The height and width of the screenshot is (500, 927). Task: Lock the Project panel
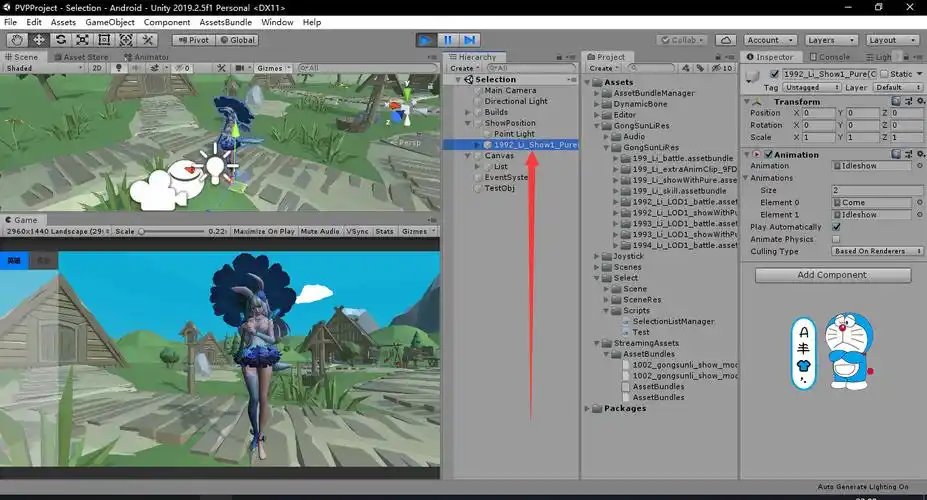coord(718,57)
